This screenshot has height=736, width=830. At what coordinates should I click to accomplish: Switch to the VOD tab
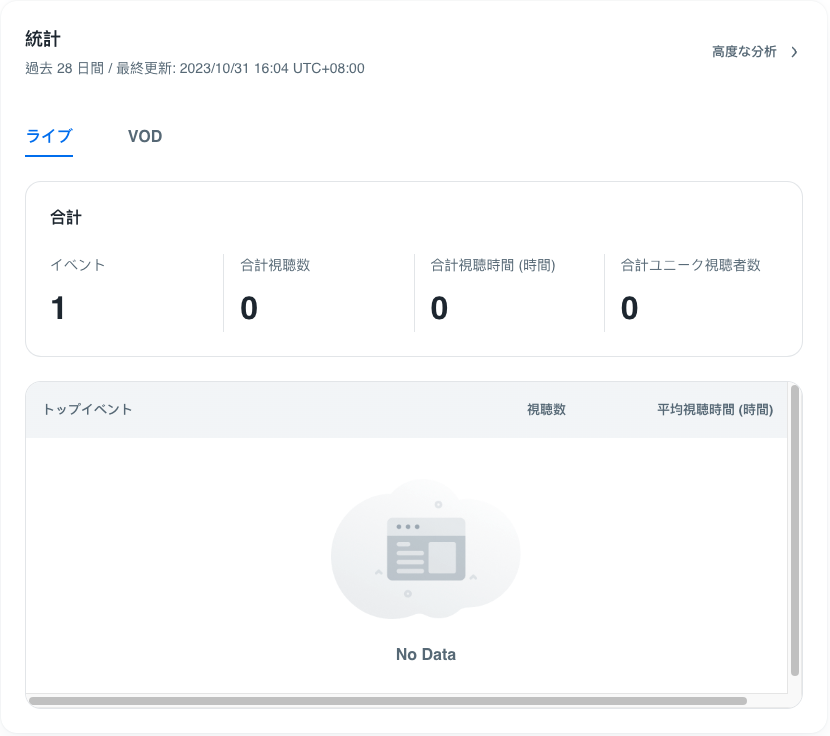pyautogui.click(x=145, y=136)
